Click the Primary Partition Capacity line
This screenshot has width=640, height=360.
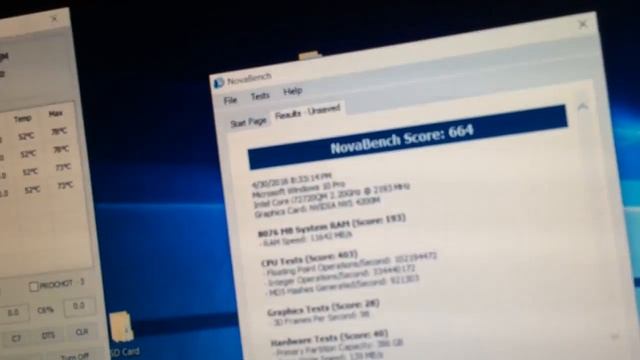point(339,348)
